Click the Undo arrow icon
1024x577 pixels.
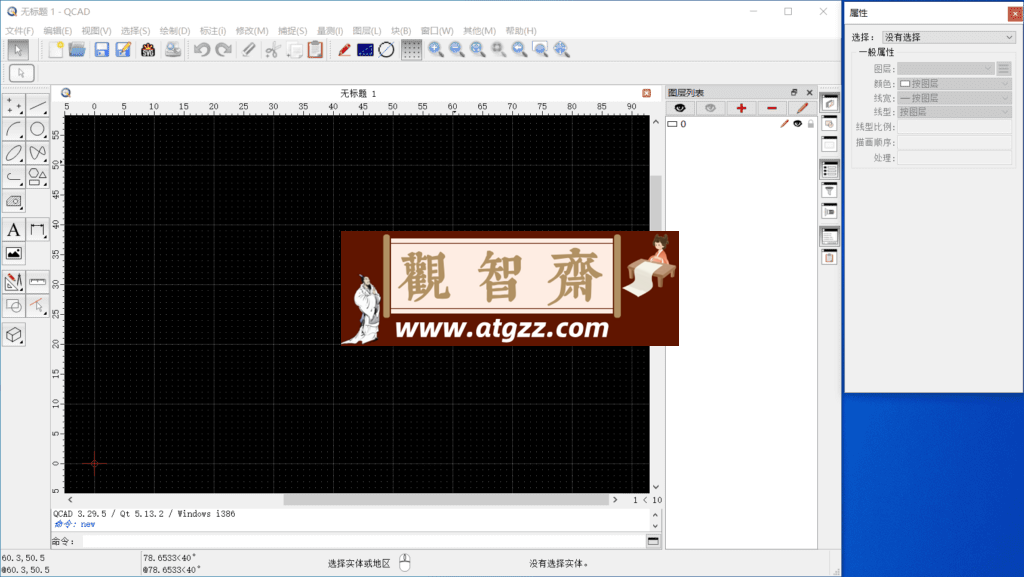[x=202, y=50]
